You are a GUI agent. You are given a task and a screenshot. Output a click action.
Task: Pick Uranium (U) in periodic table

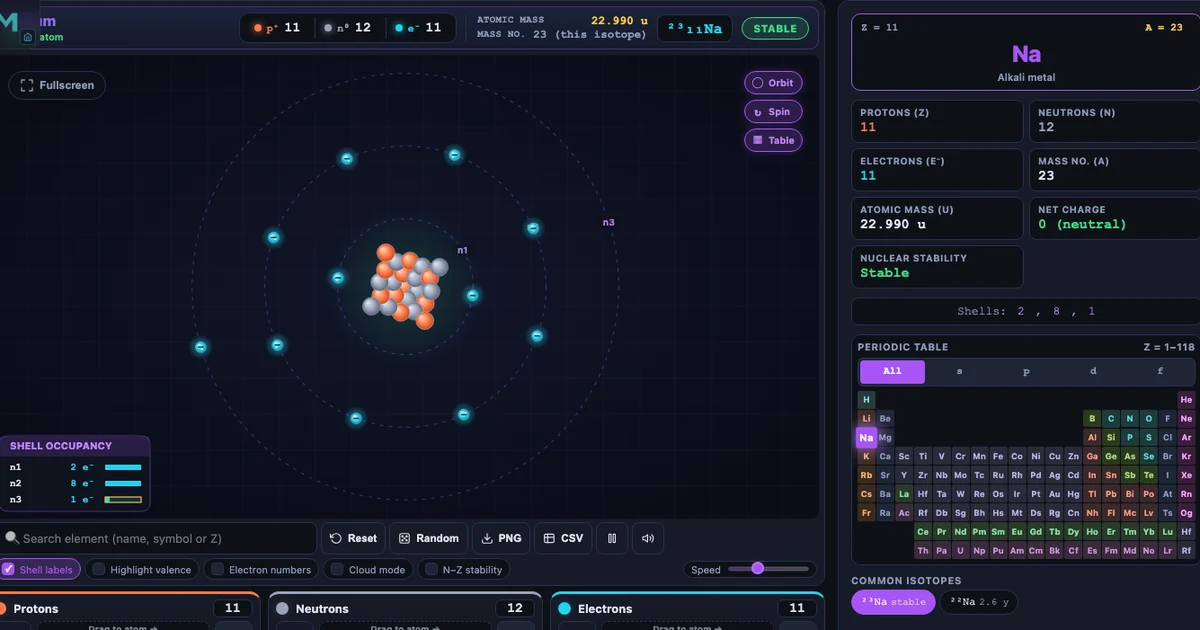click(961, 550)
